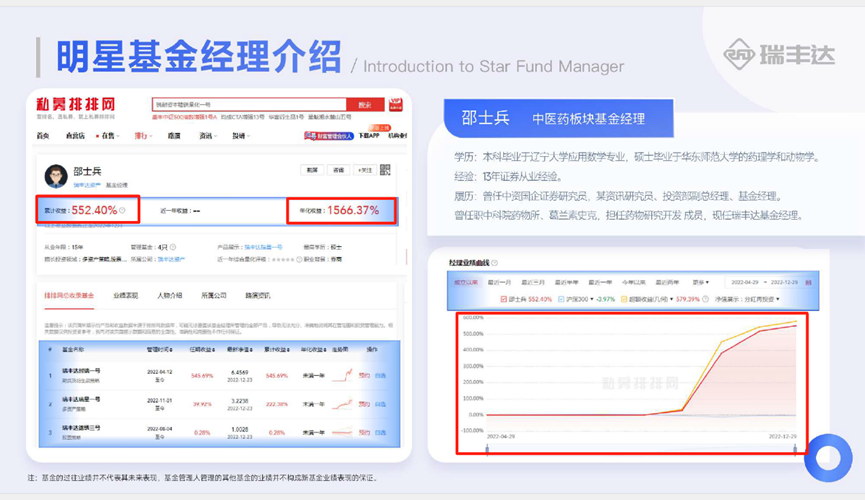Select 今年以来 chart time range

pos(634,283)
